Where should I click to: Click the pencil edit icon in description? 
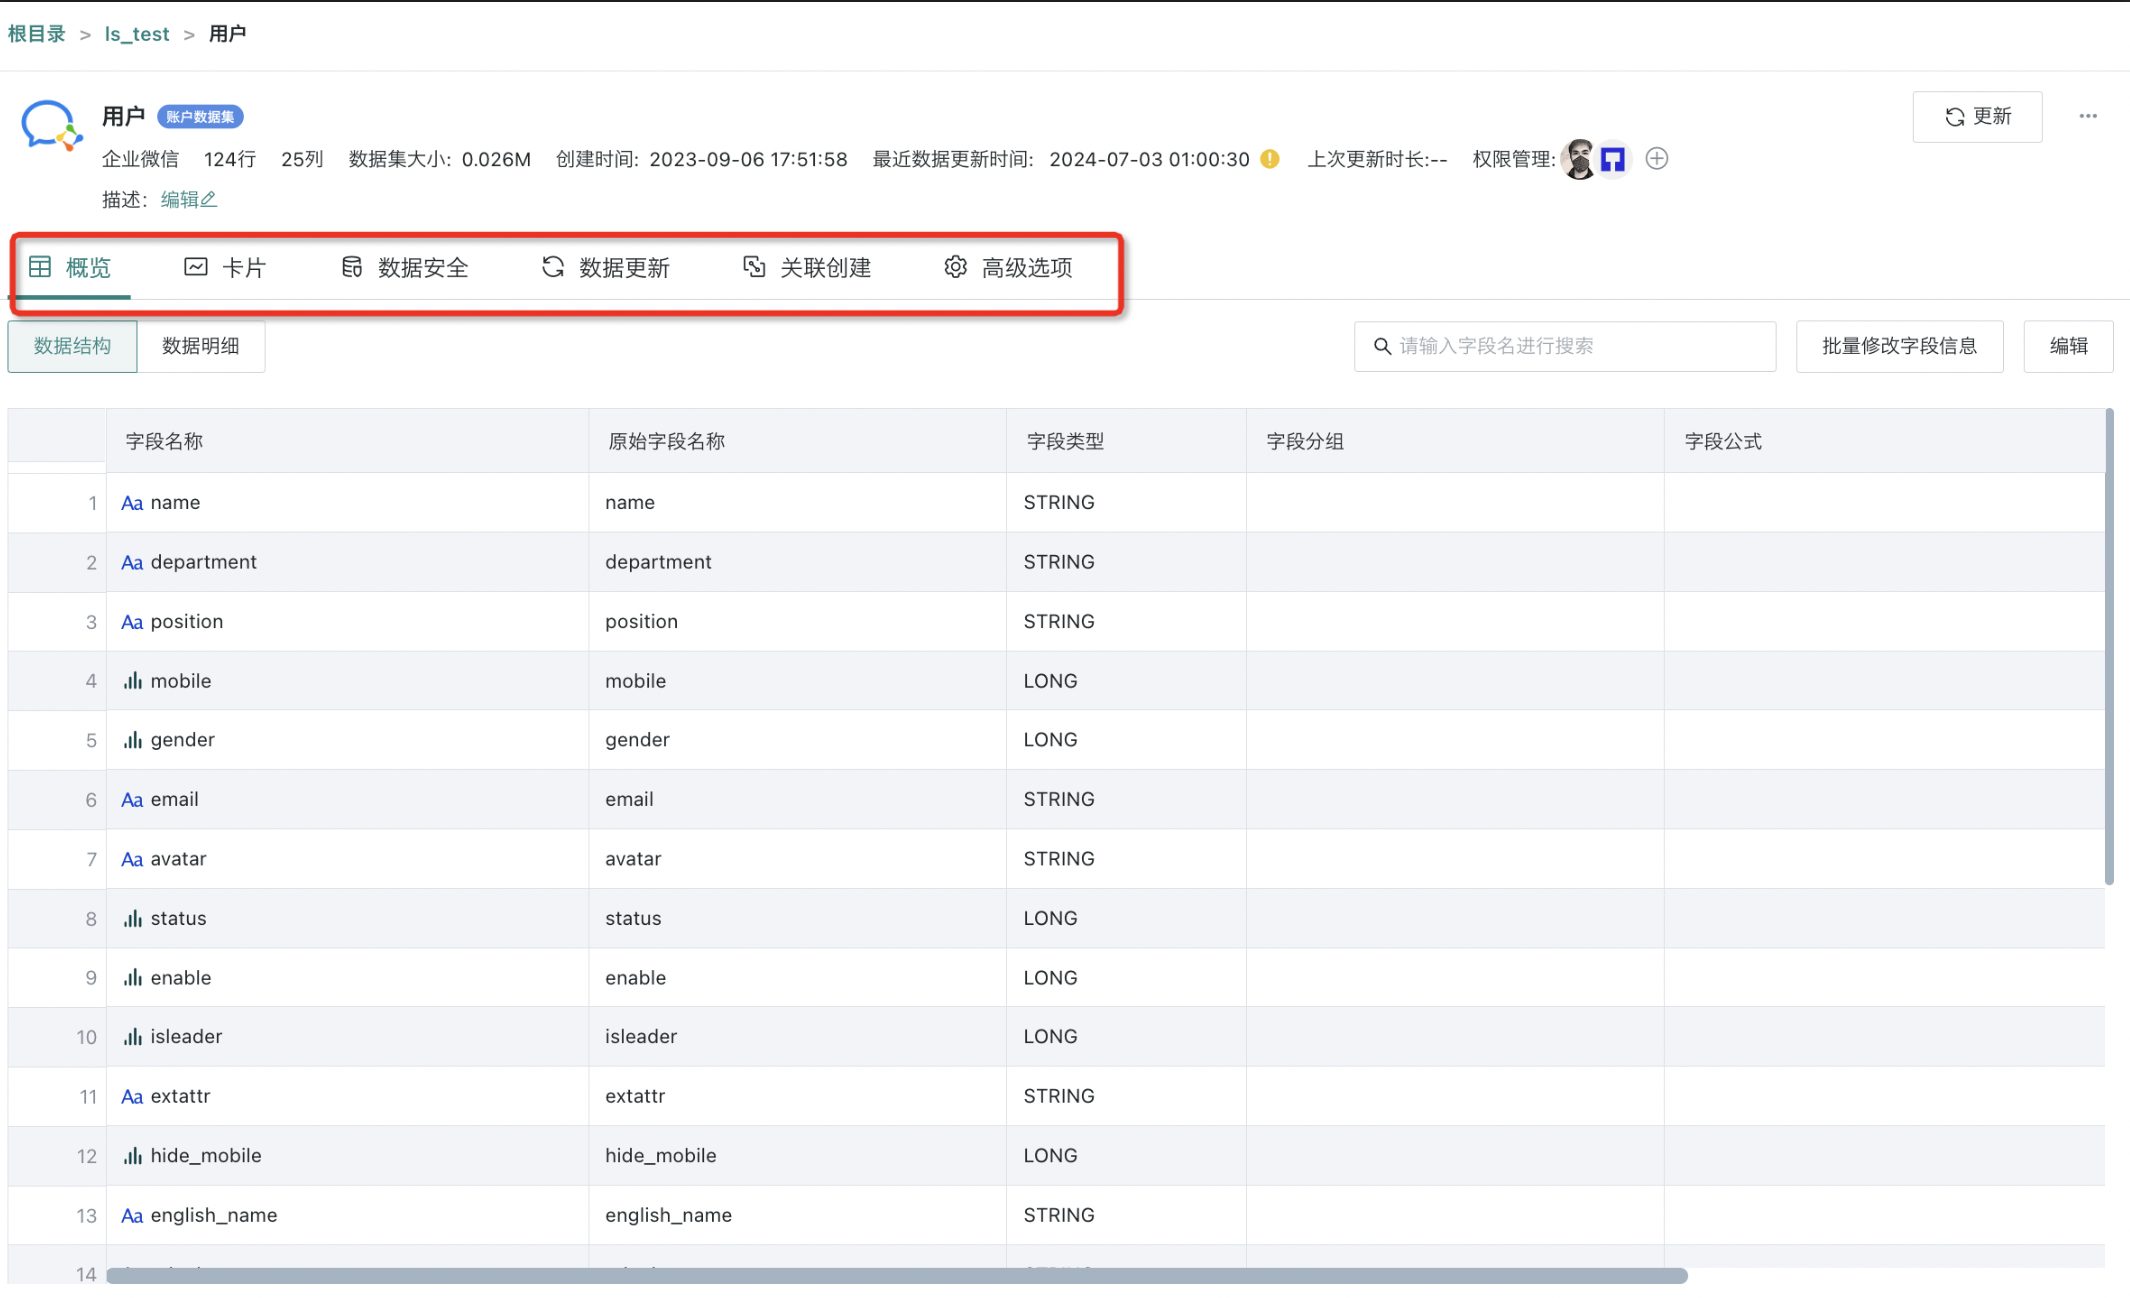[209, 199]
